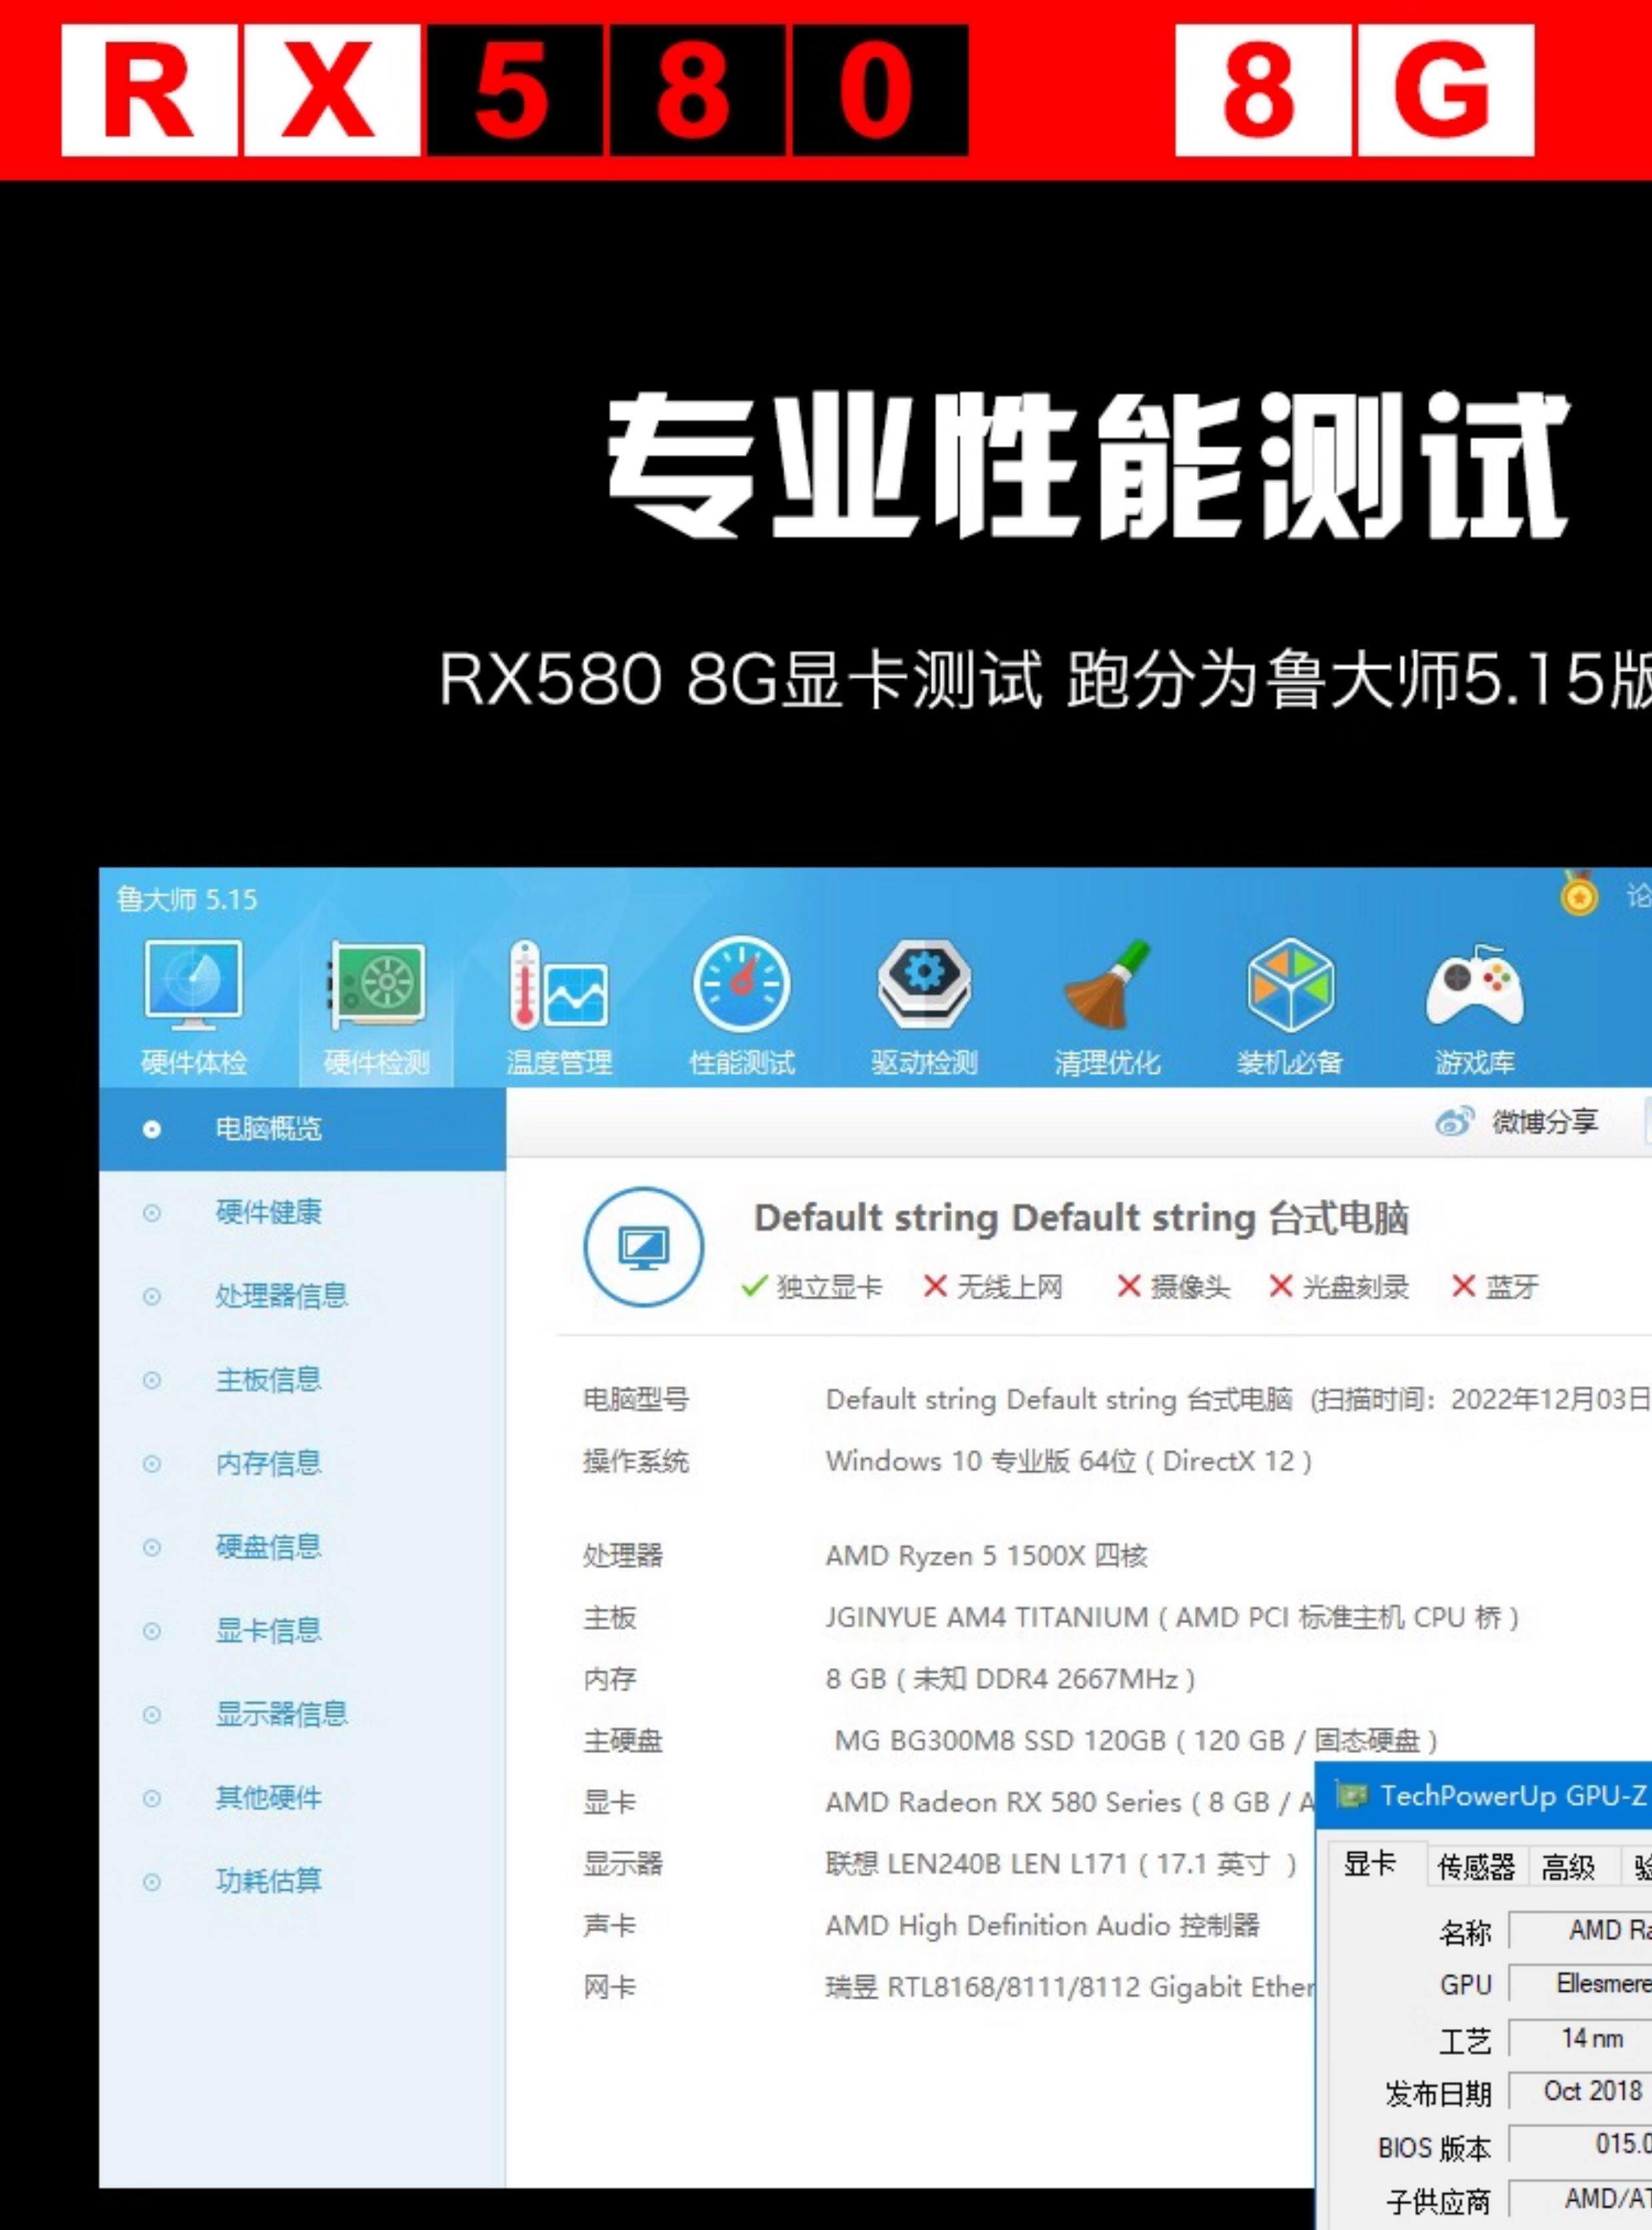This screenshot has height=2230, width=1652.
Task: Click the 电脑型号 row value text
Action: (1238, 1399)
